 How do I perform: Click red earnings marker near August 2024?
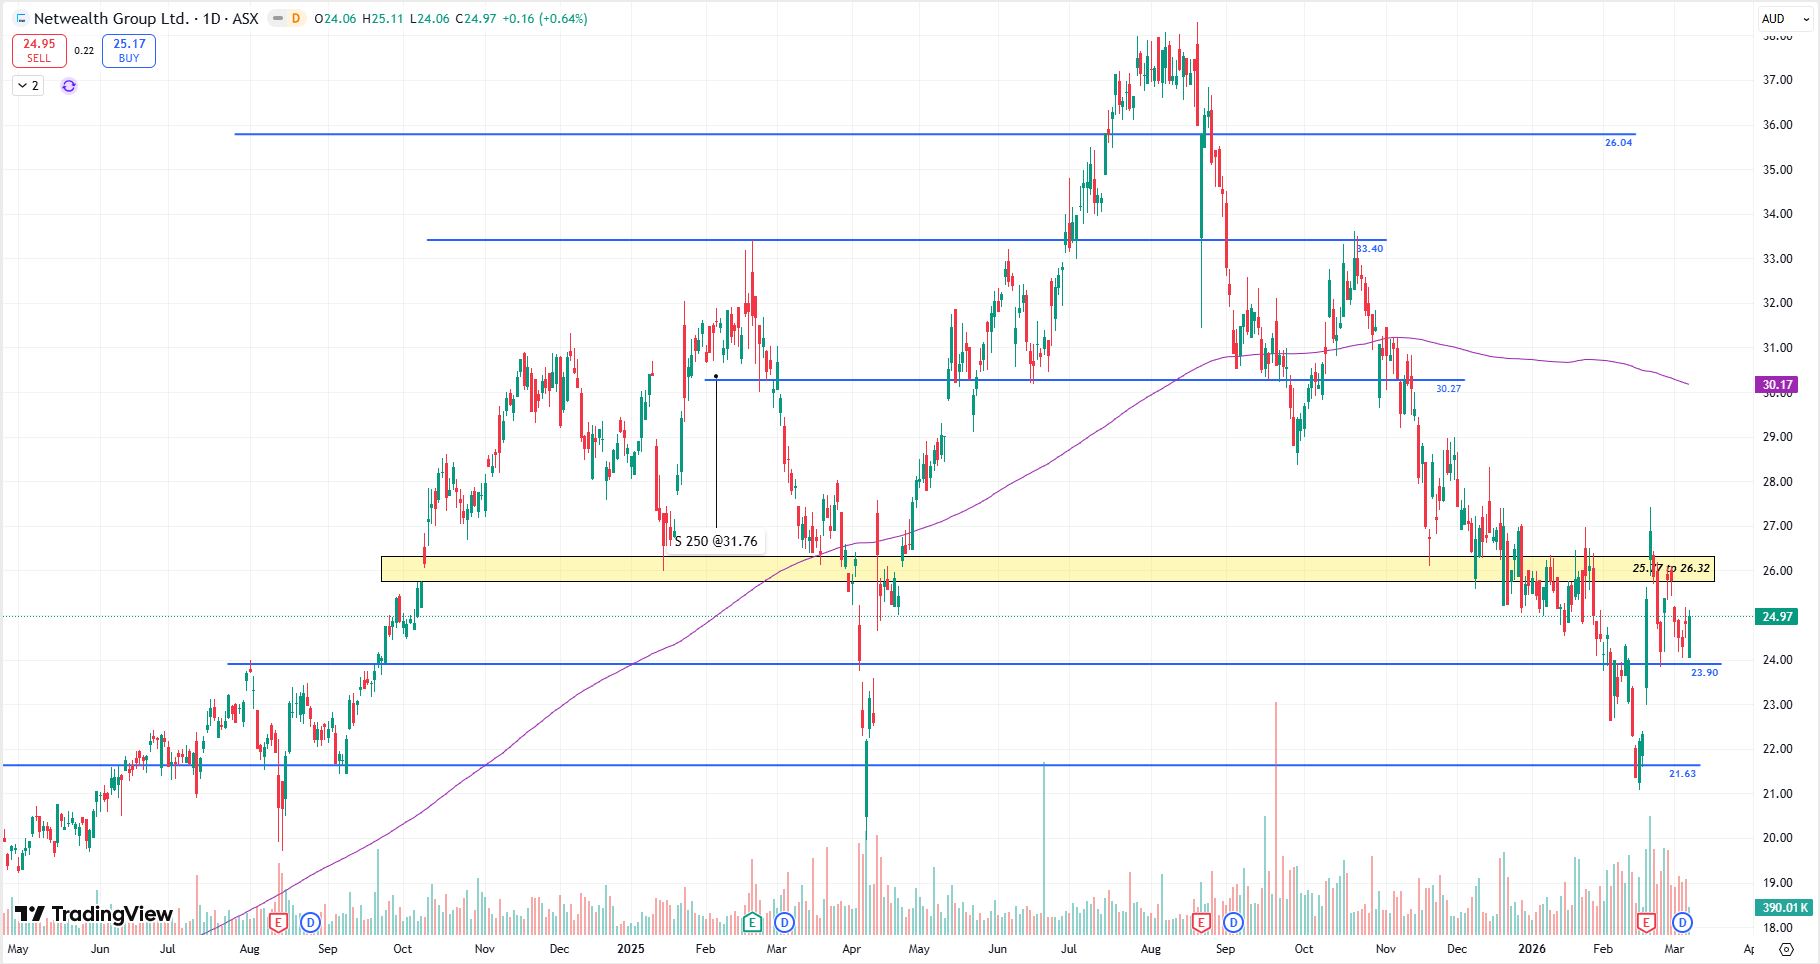(279, 922)
